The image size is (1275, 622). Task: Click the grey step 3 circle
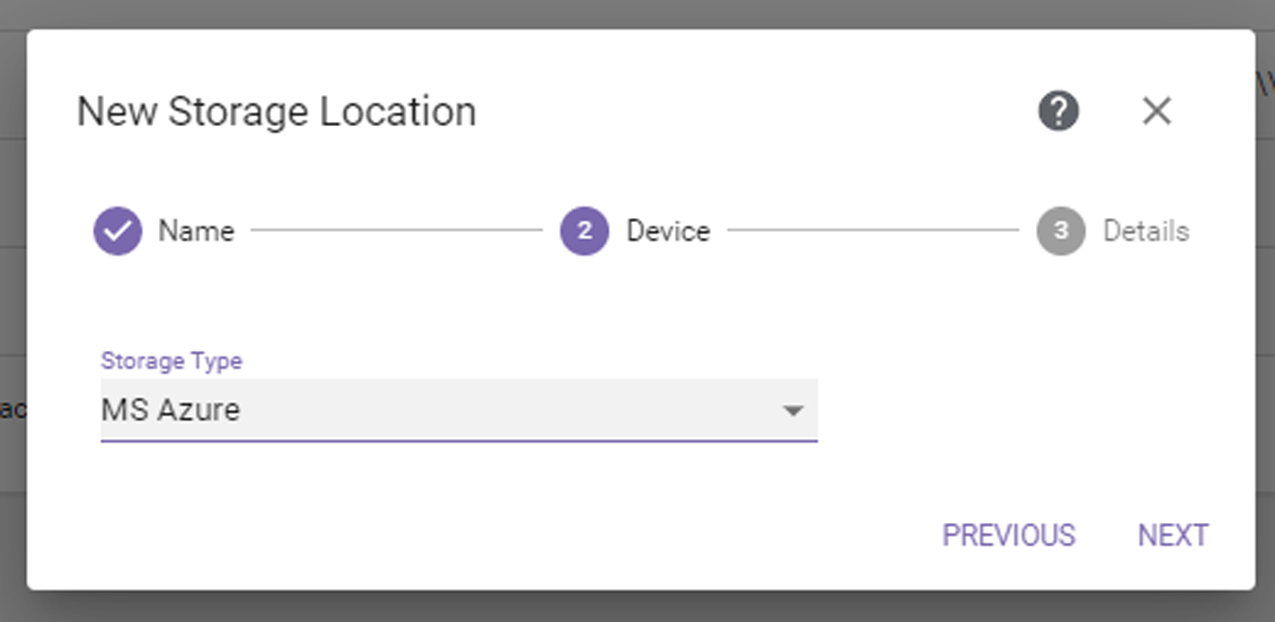point(1061,231)
